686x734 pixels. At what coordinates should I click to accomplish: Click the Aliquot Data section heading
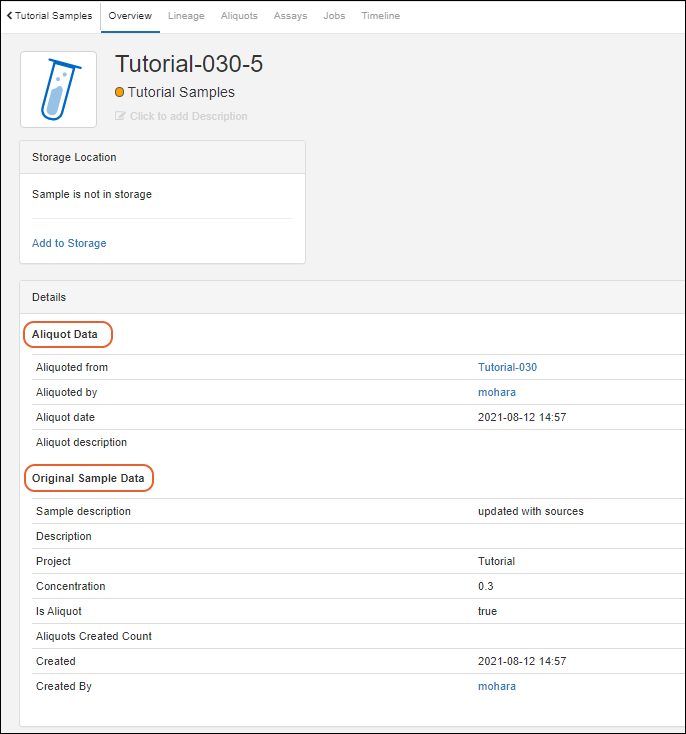click(x=65, y=334)
